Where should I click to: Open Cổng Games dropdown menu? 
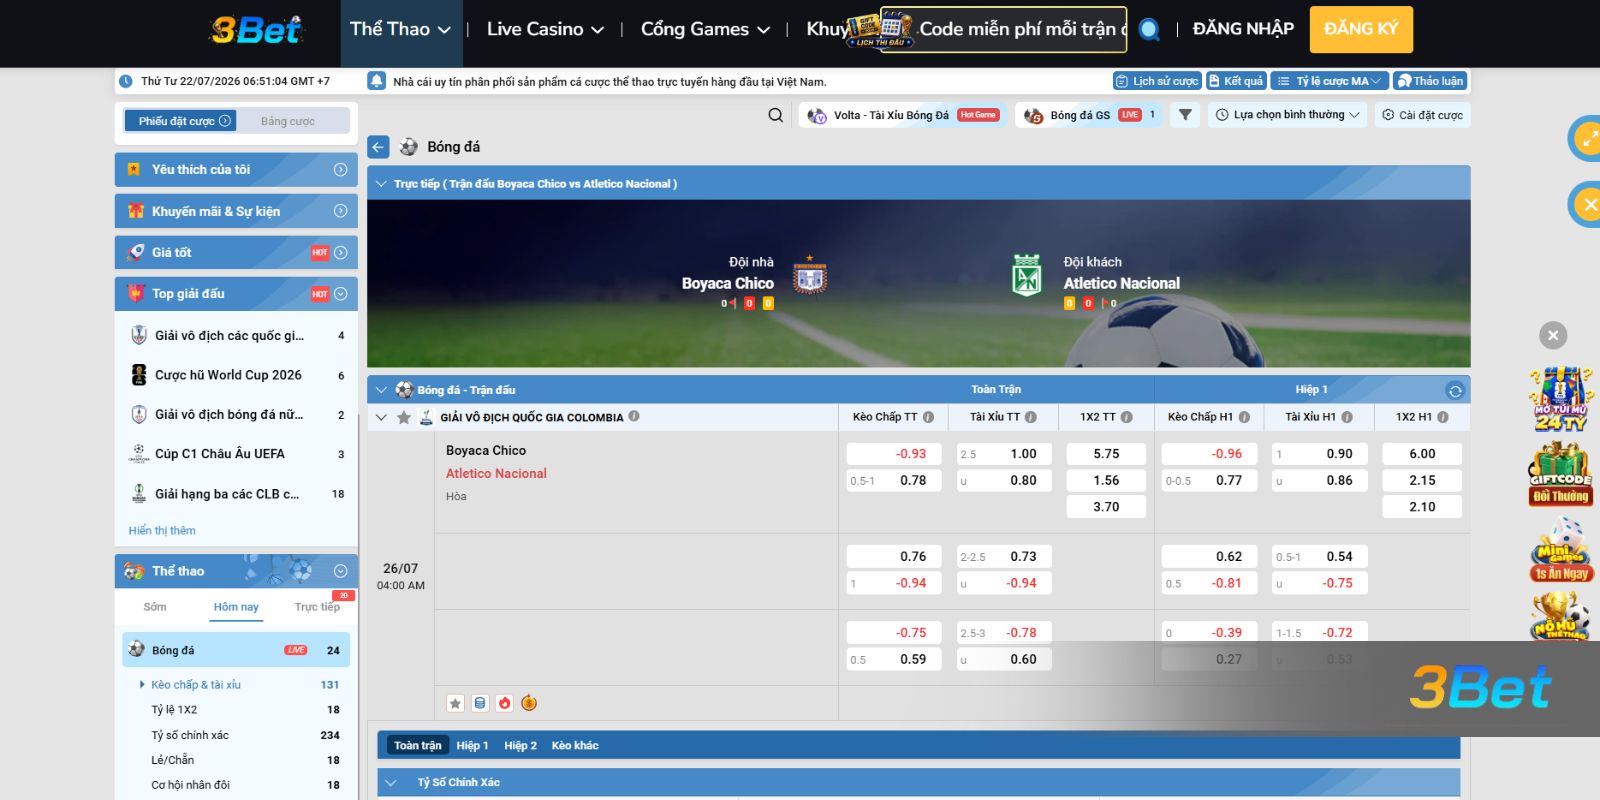click(705, 29)
